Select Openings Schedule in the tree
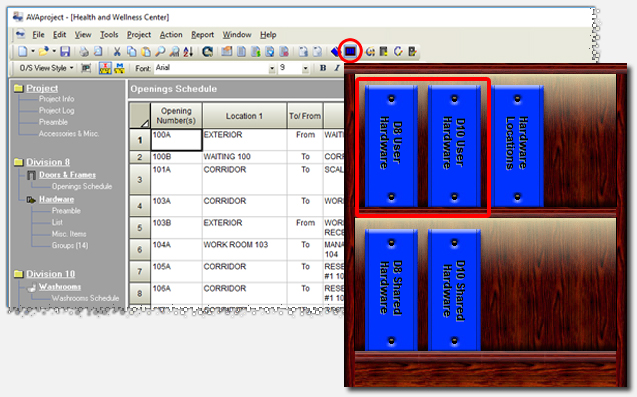Viewport: 637px width, 397px height. [82, 187]
